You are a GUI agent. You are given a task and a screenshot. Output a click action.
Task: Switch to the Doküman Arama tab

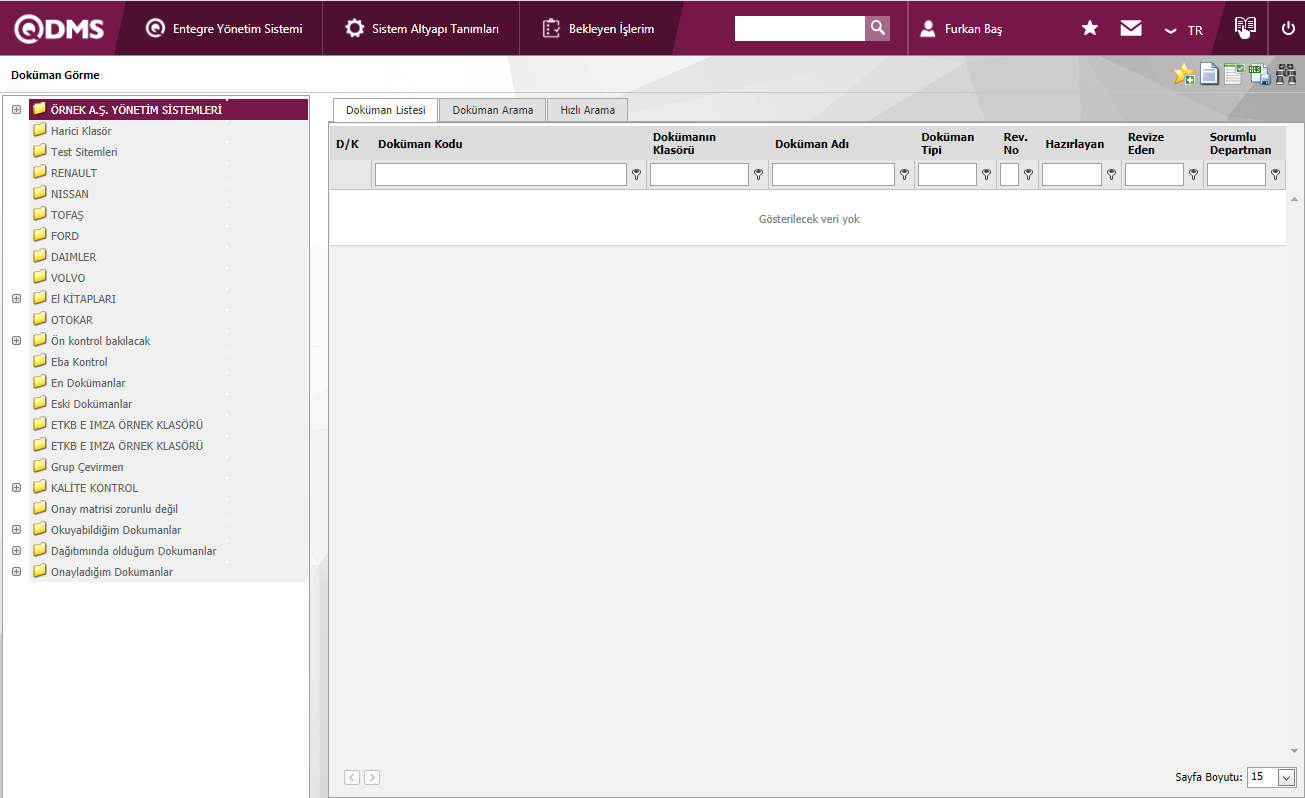[492, 110]
